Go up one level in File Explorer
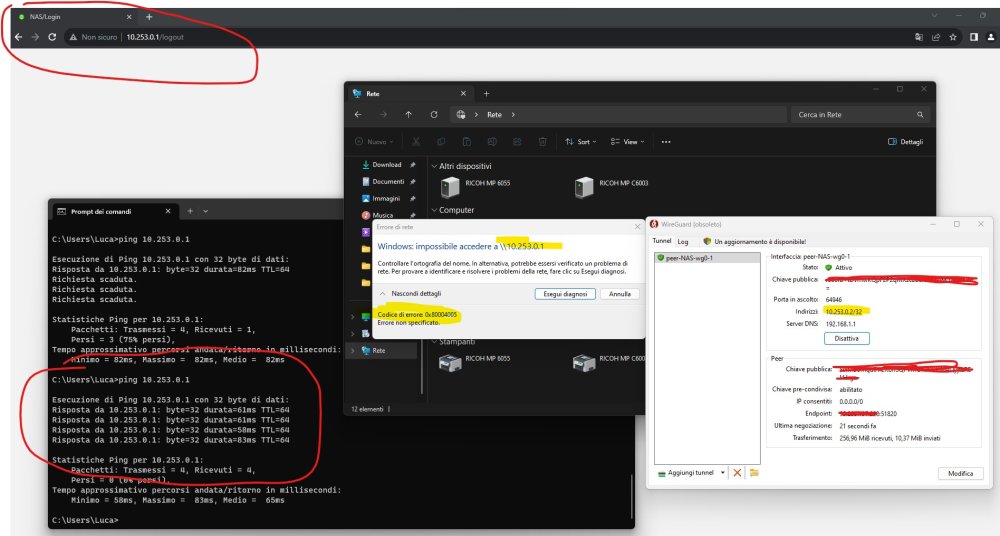 coord(408,115)
